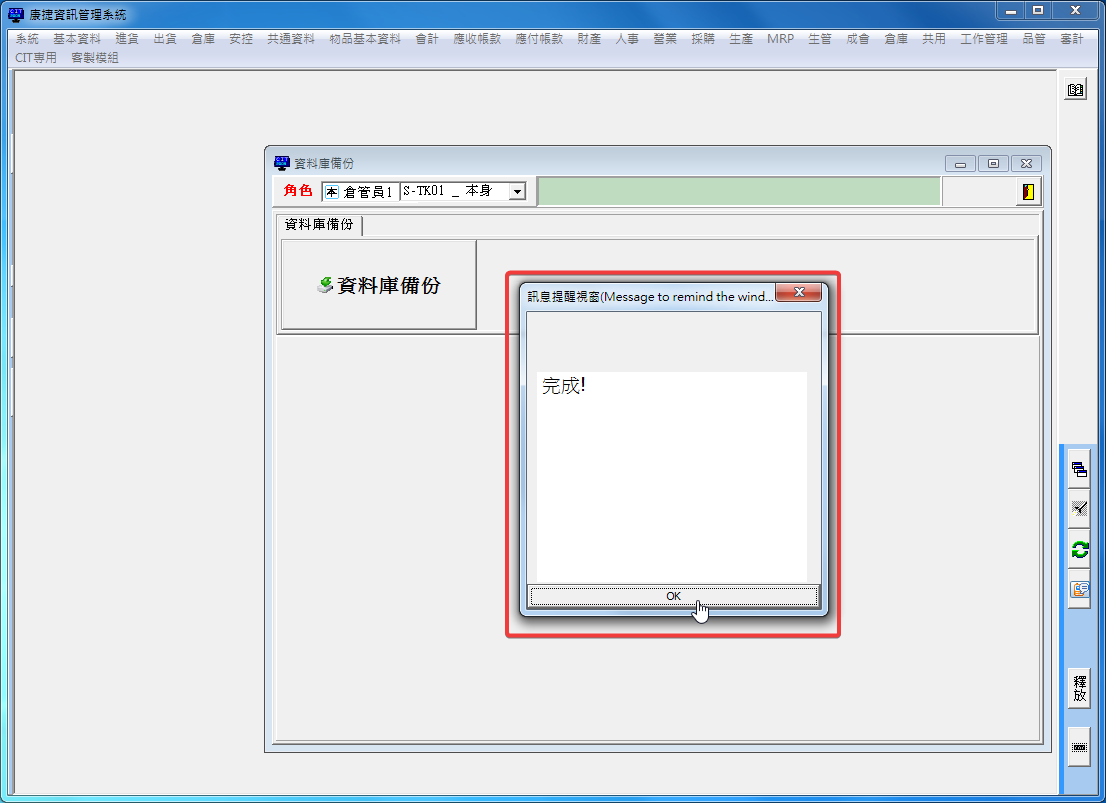Open the 工作管理 menu
This screenshot has width=1106, height=803.
[984, 39]
